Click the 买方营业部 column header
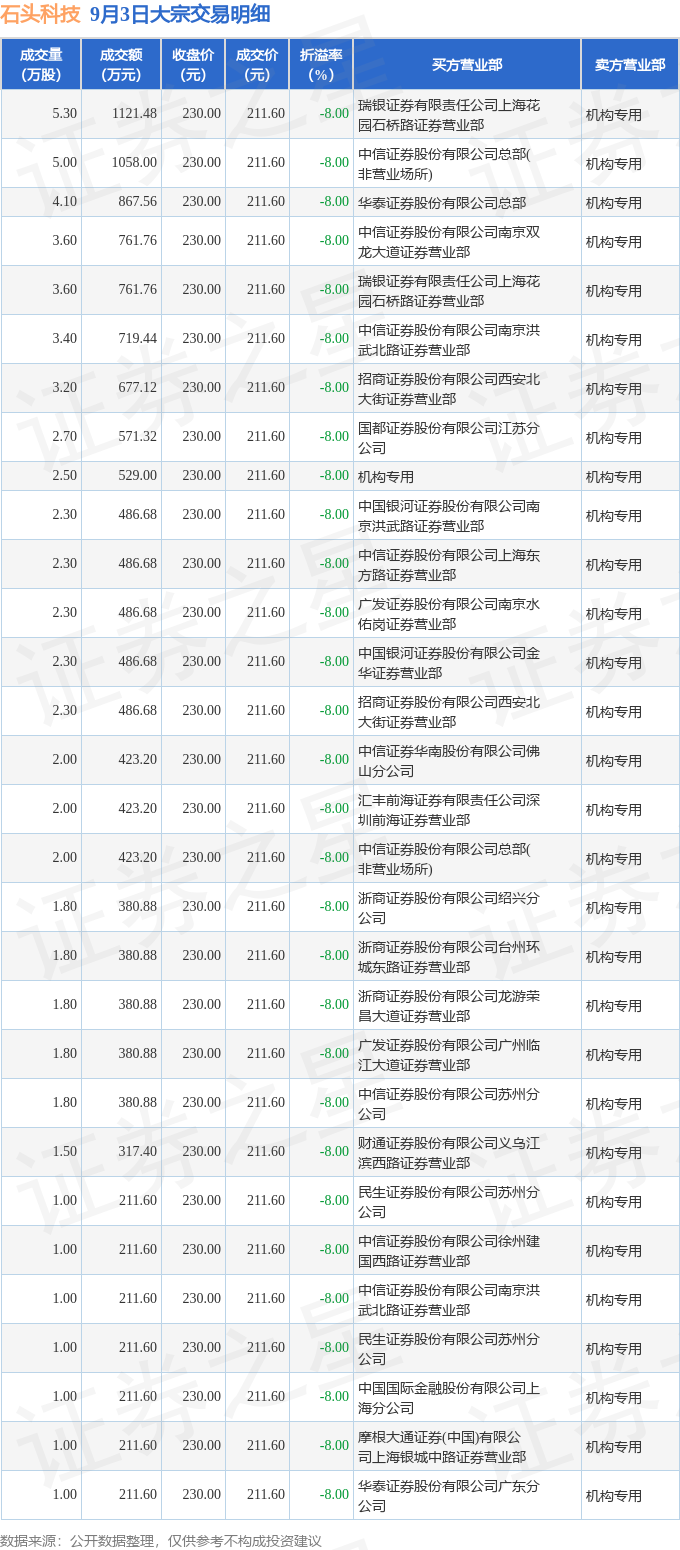 (x=467, y=65)
